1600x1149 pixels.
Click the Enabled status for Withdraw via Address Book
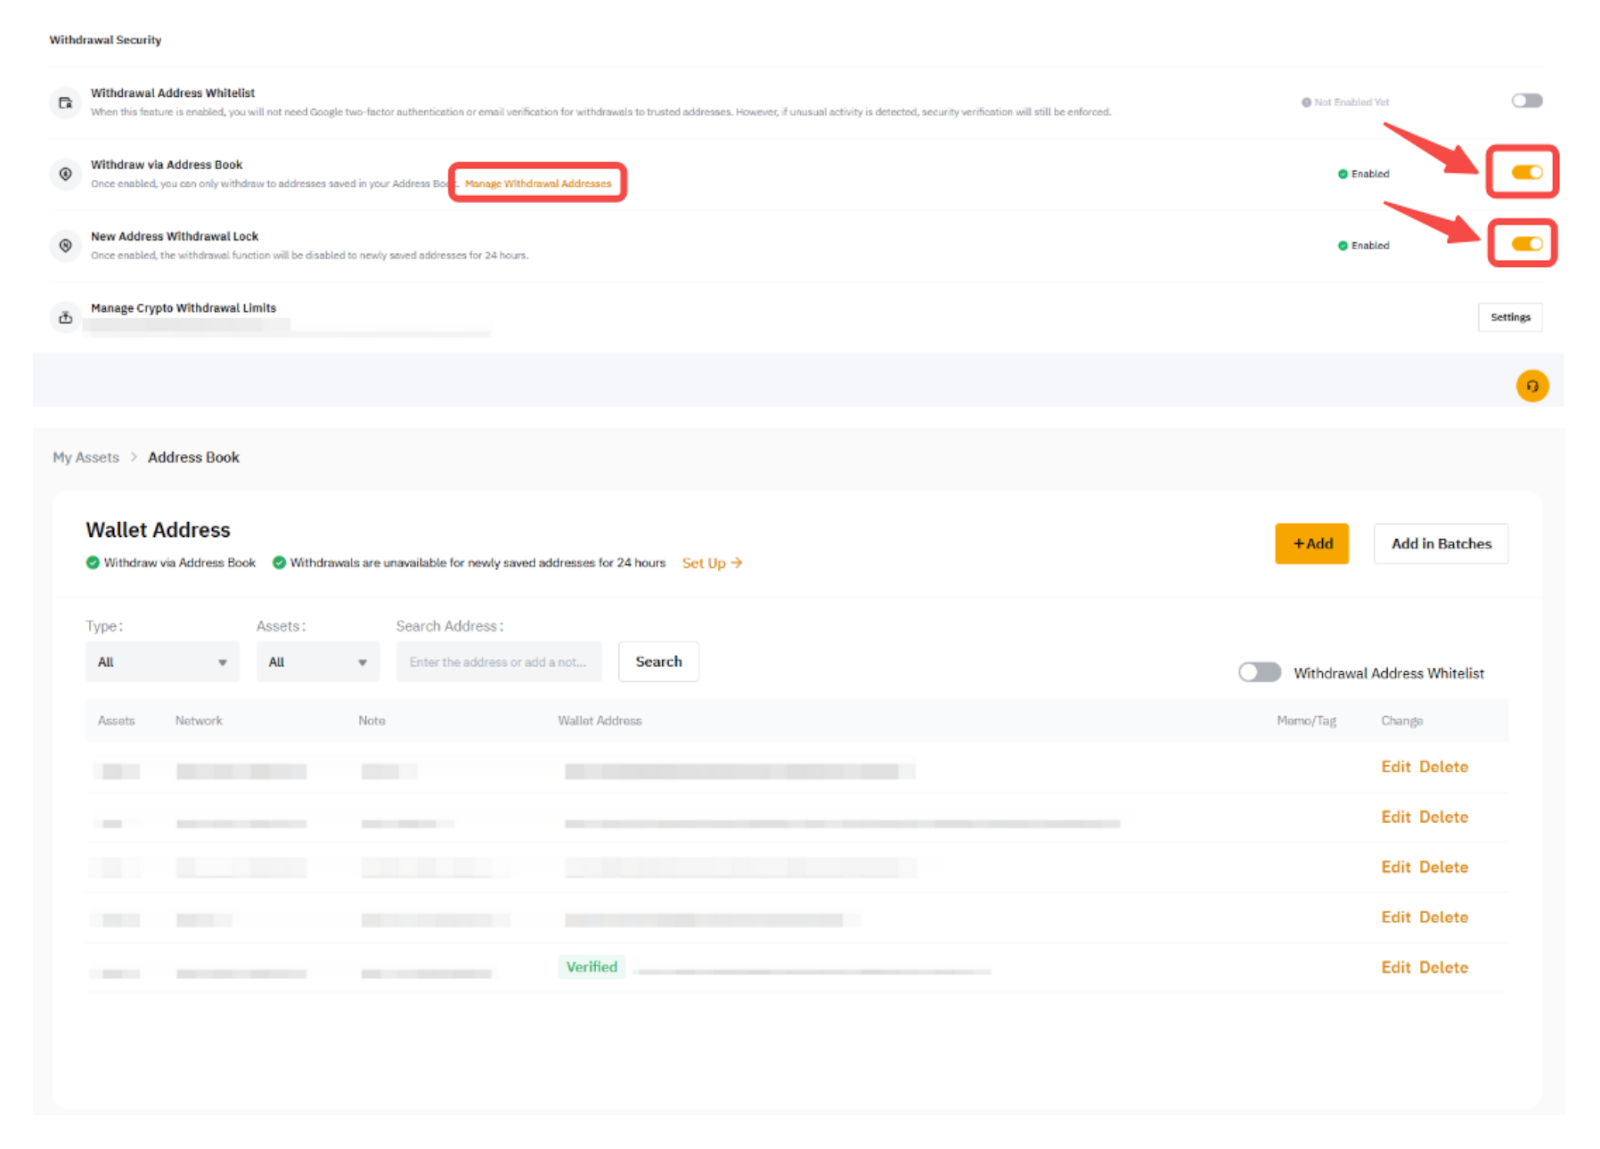[x=1370, y=174]
